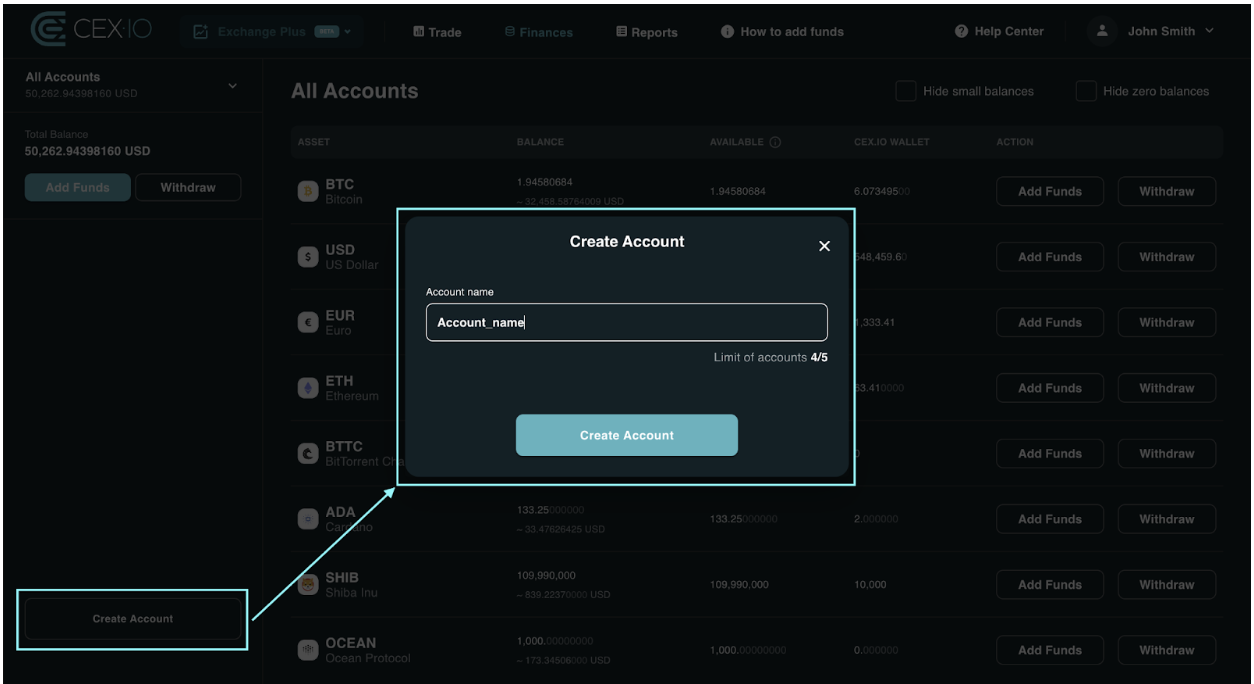Click Withdraw in the EUR row
The width and height of the screenshot is (1254, 684).
[1167, 322]
